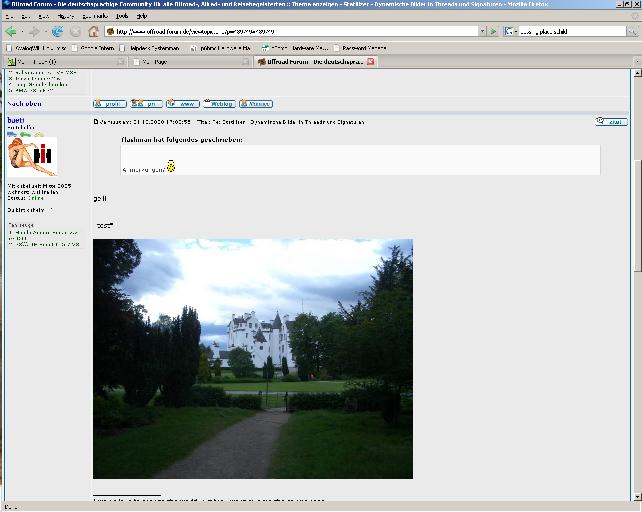The width and height of the screenshot is (642, 512).
Task: Open the first bookmark in the bookmarks toolbar
Action: [36, 48]
